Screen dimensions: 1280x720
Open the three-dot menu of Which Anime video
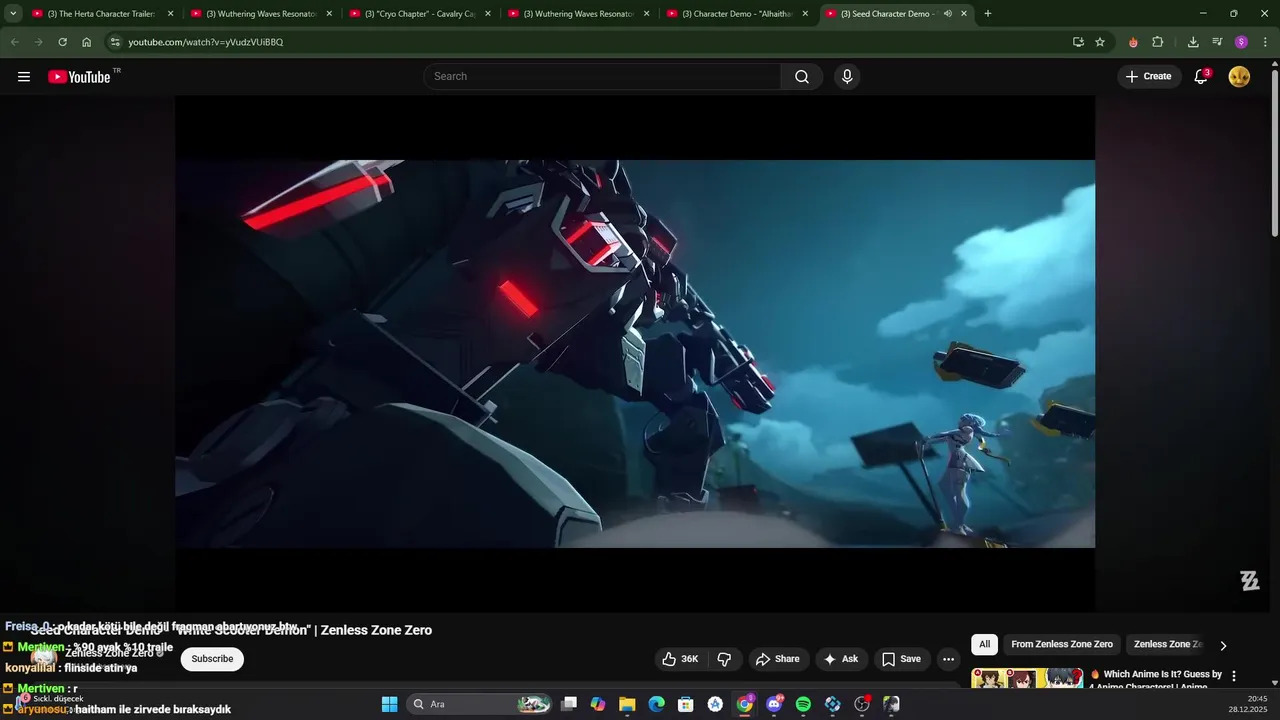[x=1233, y=676]
